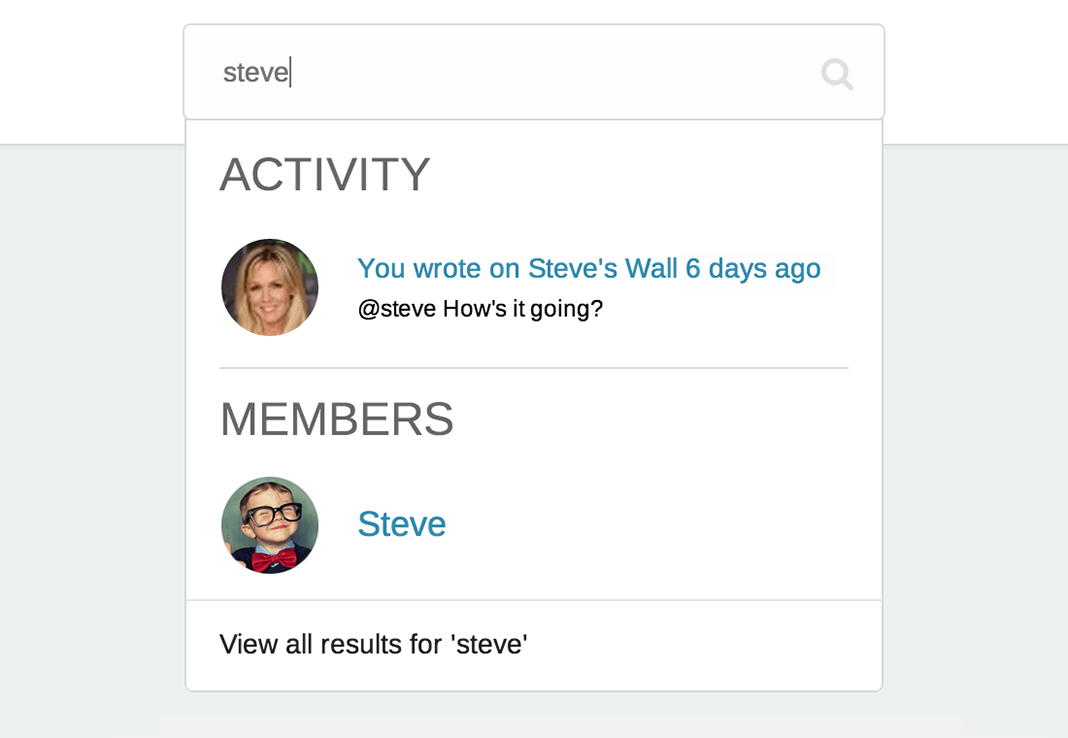The width and height of the screenshot is (1068, 738).
Task: Click the magnifying glass search icon
Action: click(836, 74)
